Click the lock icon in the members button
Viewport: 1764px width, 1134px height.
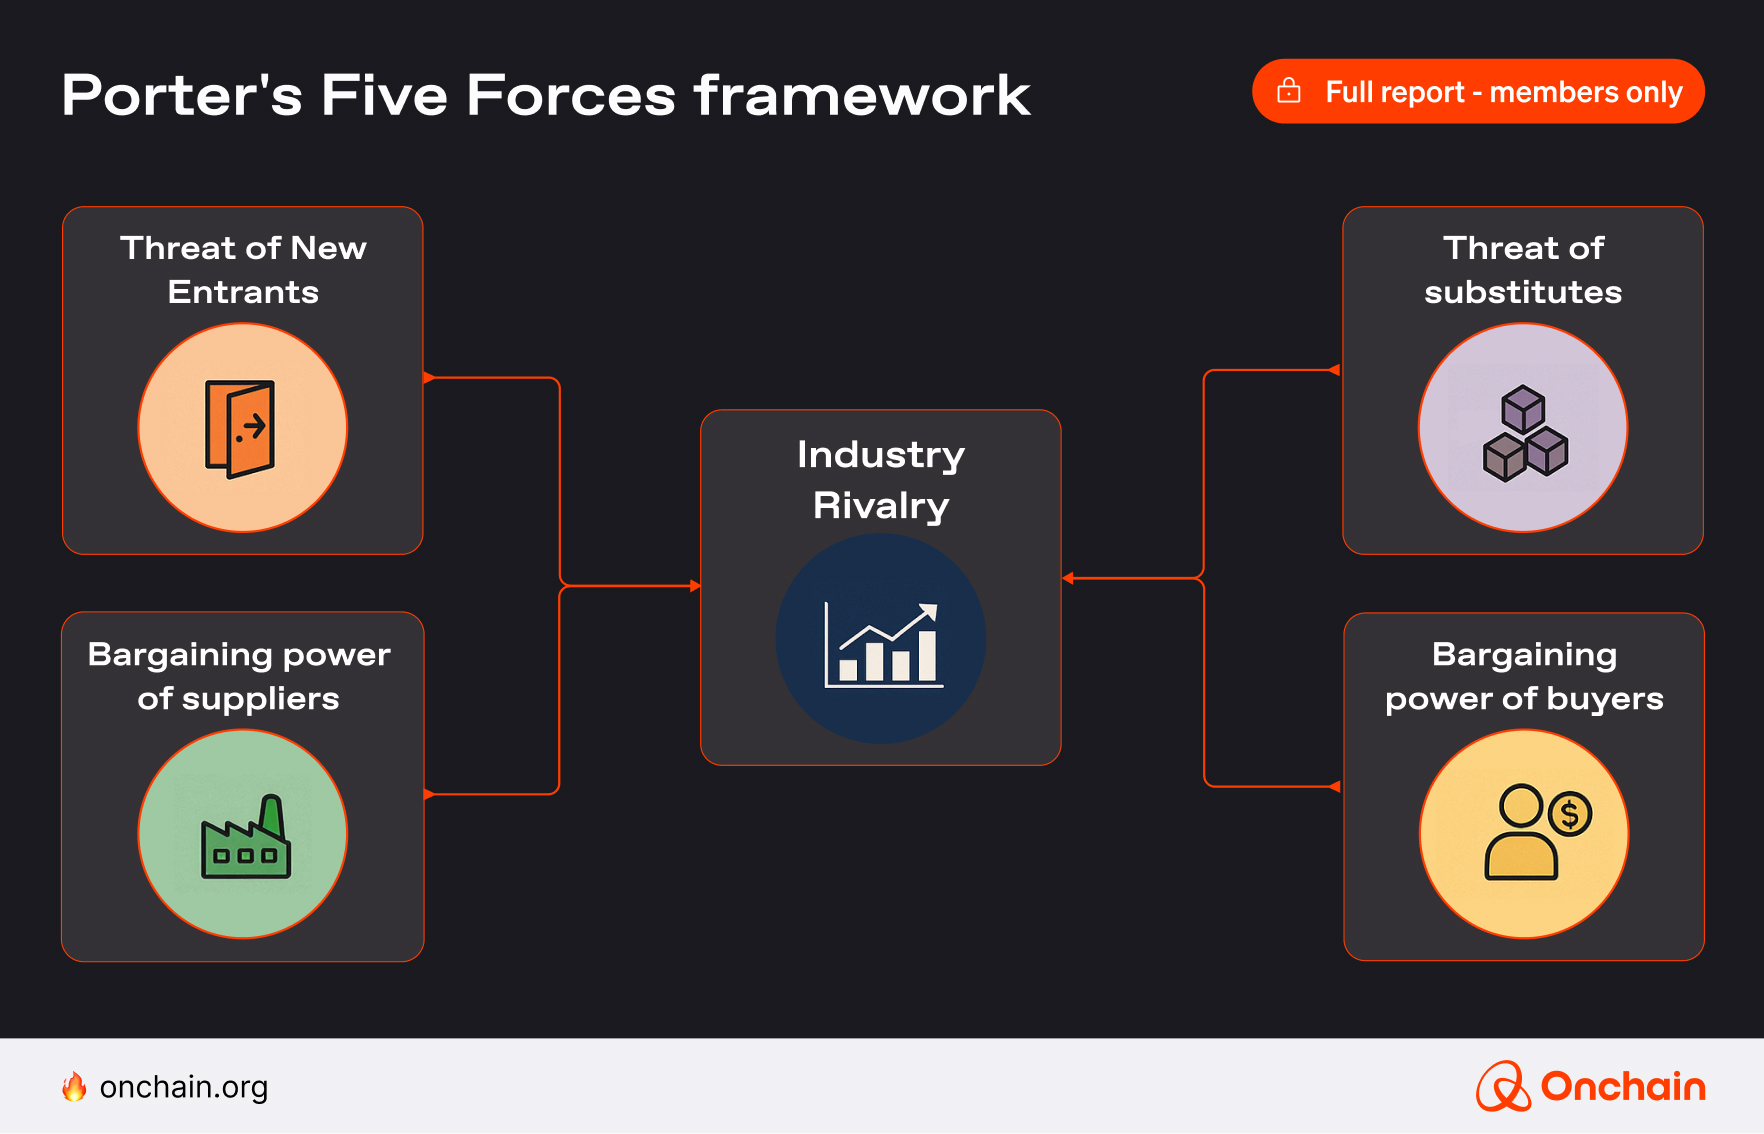coord(1289,91)
